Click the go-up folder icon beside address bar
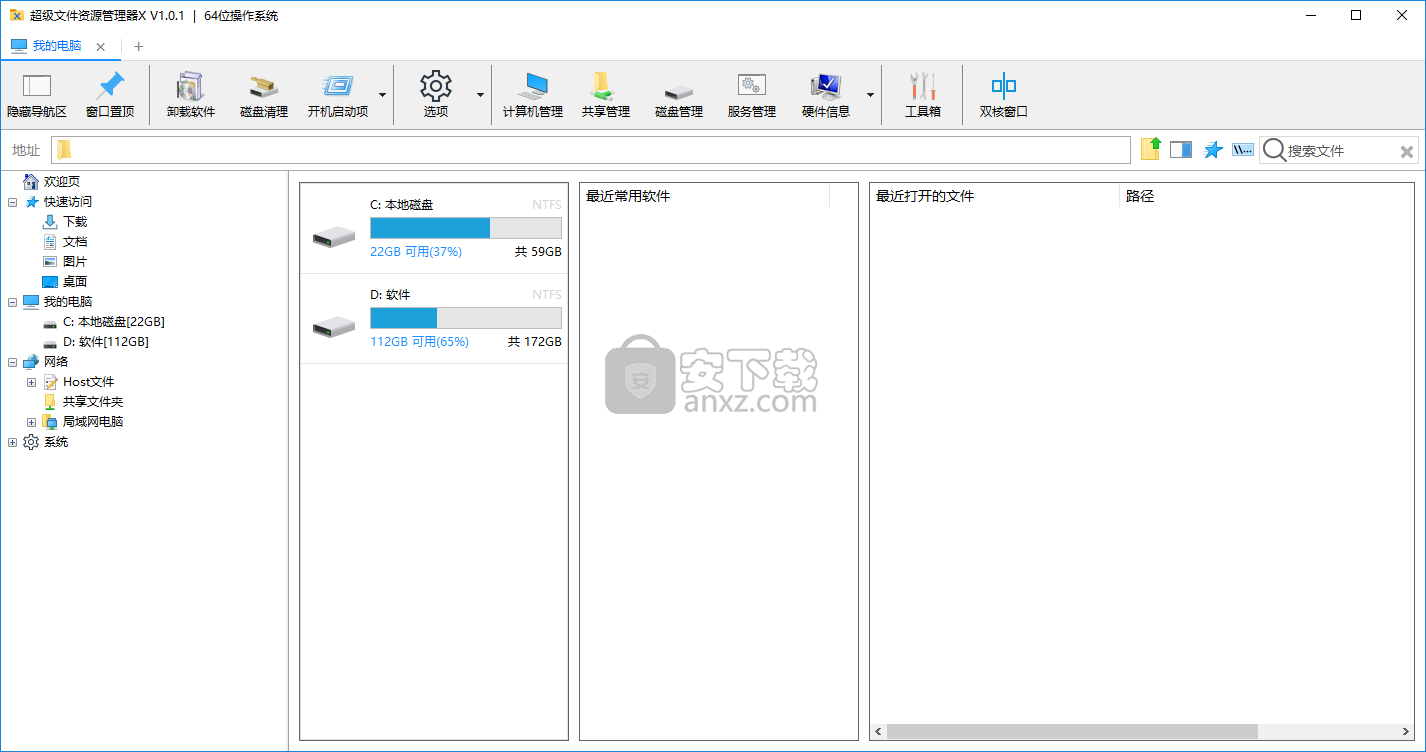The width and height of the screenshot is (1426, 752). tap(1151, 150)
